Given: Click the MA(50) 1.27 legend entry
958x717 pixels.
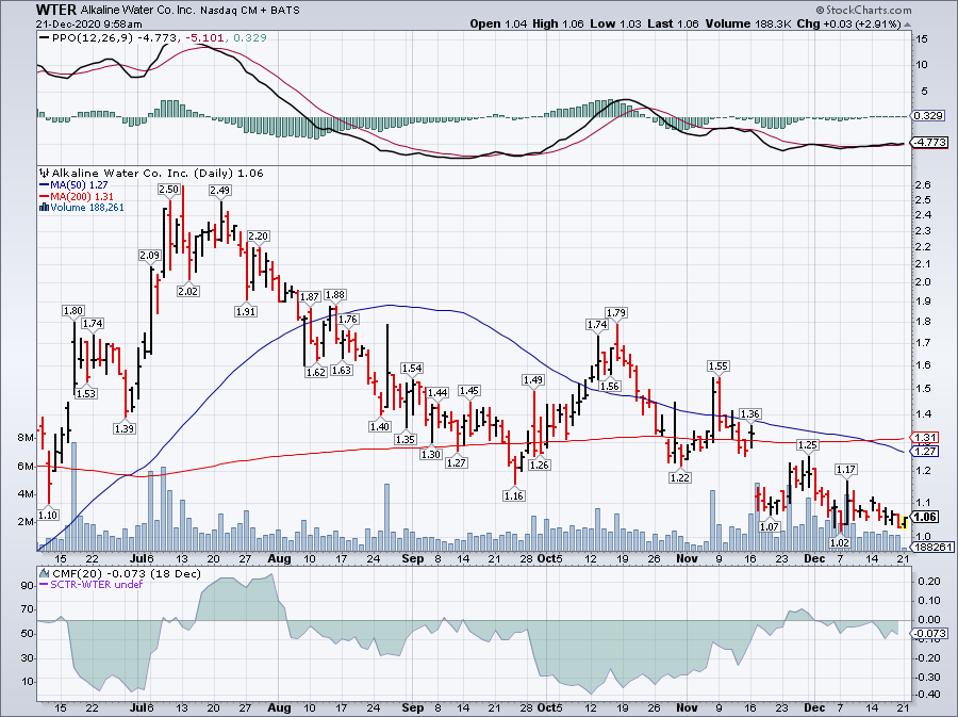Looking at the screenshot, I should pyautogui.click(x=73, y=185).
